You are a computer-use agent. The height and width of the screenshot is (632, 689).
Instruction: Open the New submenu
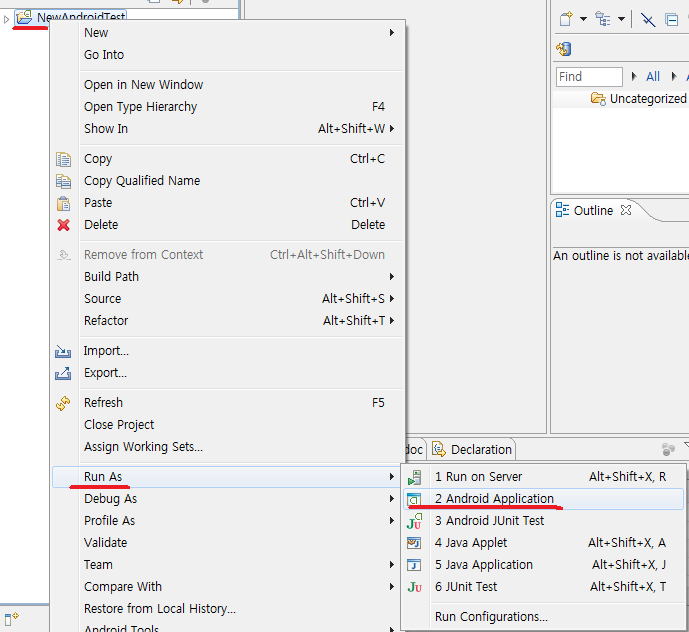228,33
